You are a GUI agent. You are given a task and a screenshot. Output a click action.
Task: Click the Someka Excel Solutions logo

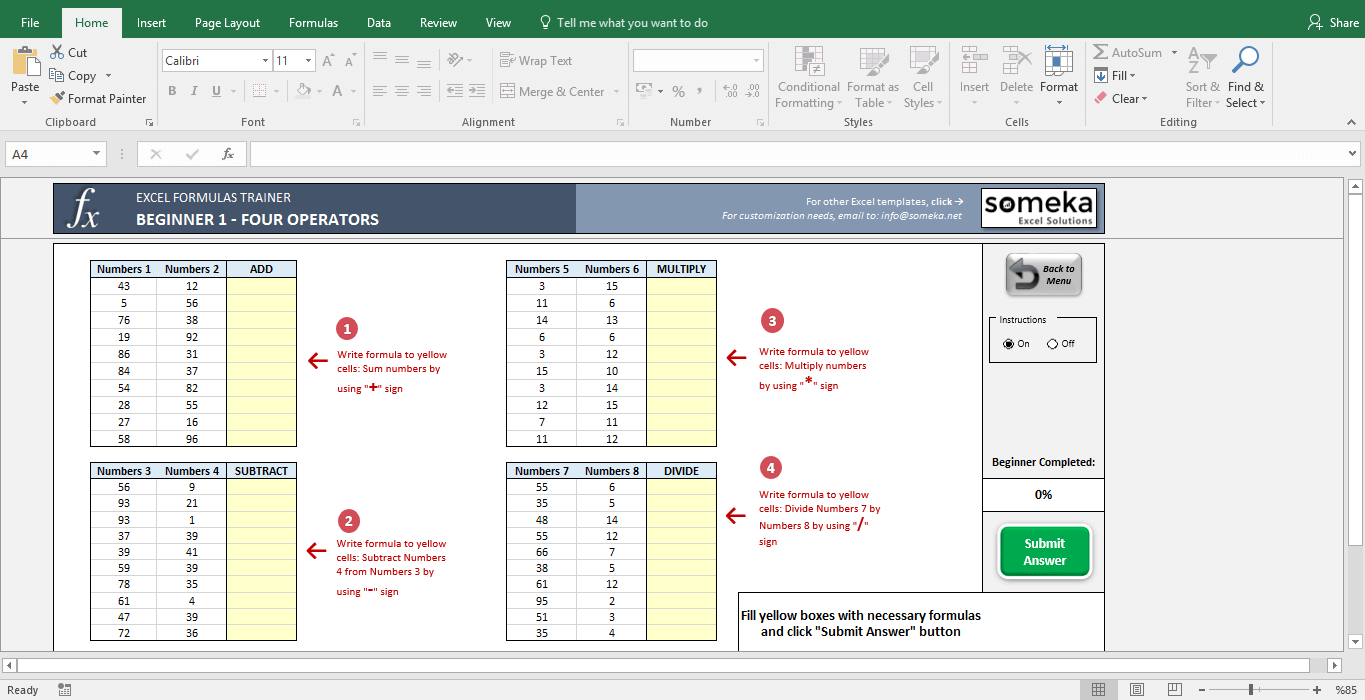(x=1039, y=208)
